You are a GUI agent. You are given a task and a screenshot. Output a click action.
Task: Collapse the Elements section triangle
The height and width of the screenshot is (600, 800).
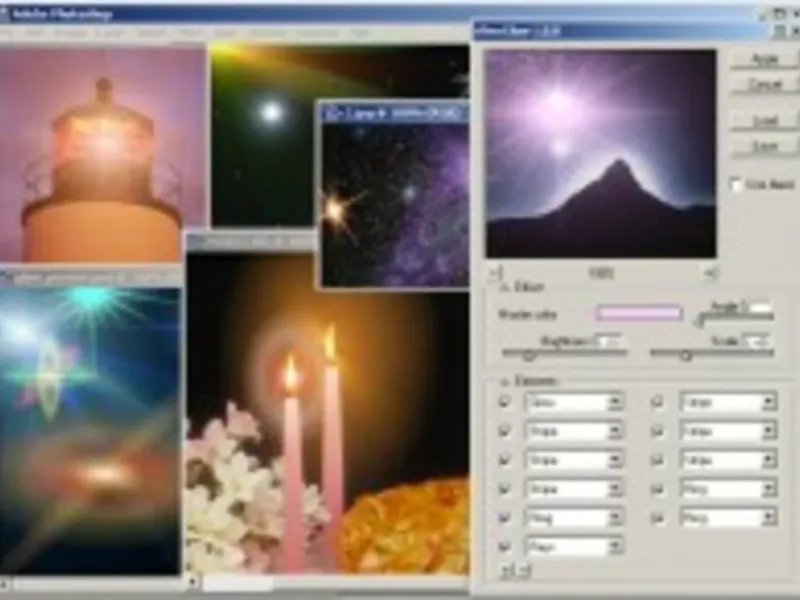[505, 381]
